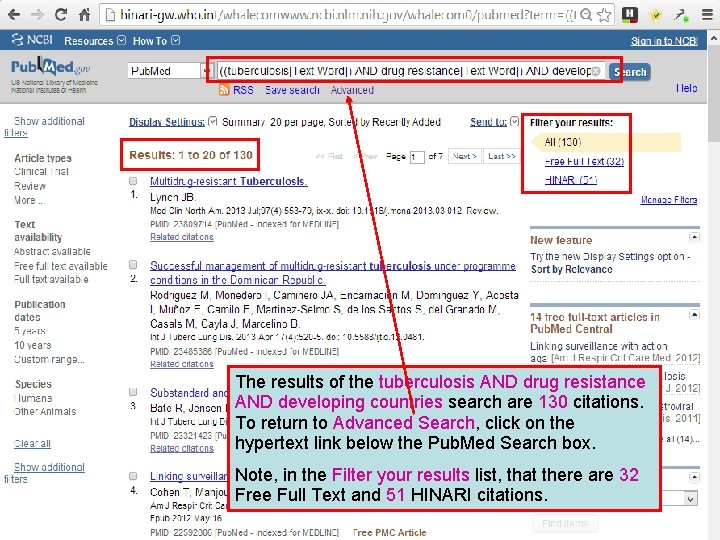Viewport: 720px width, 540px height.
Task: Collapse the New feature panel
Action: (x=694, y=237)
